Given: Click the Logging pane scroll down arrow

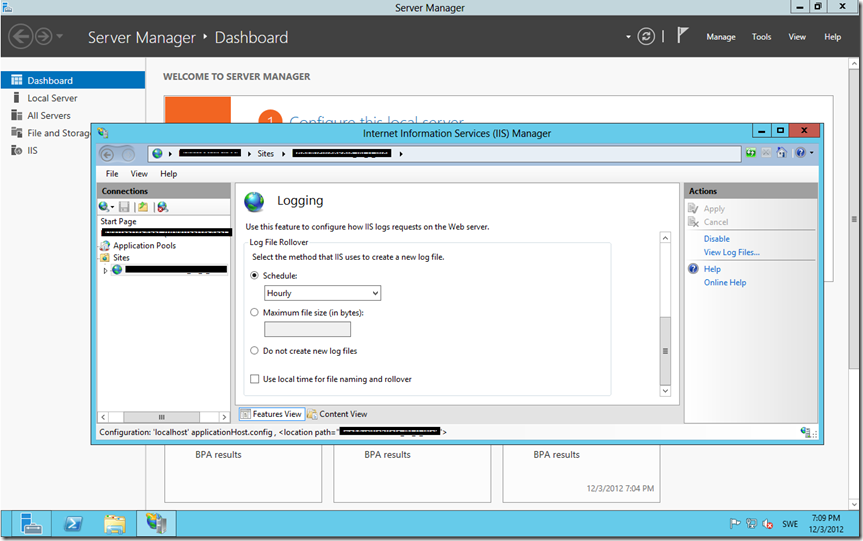Looking at the screenshot, I should (x=665, y=391).
